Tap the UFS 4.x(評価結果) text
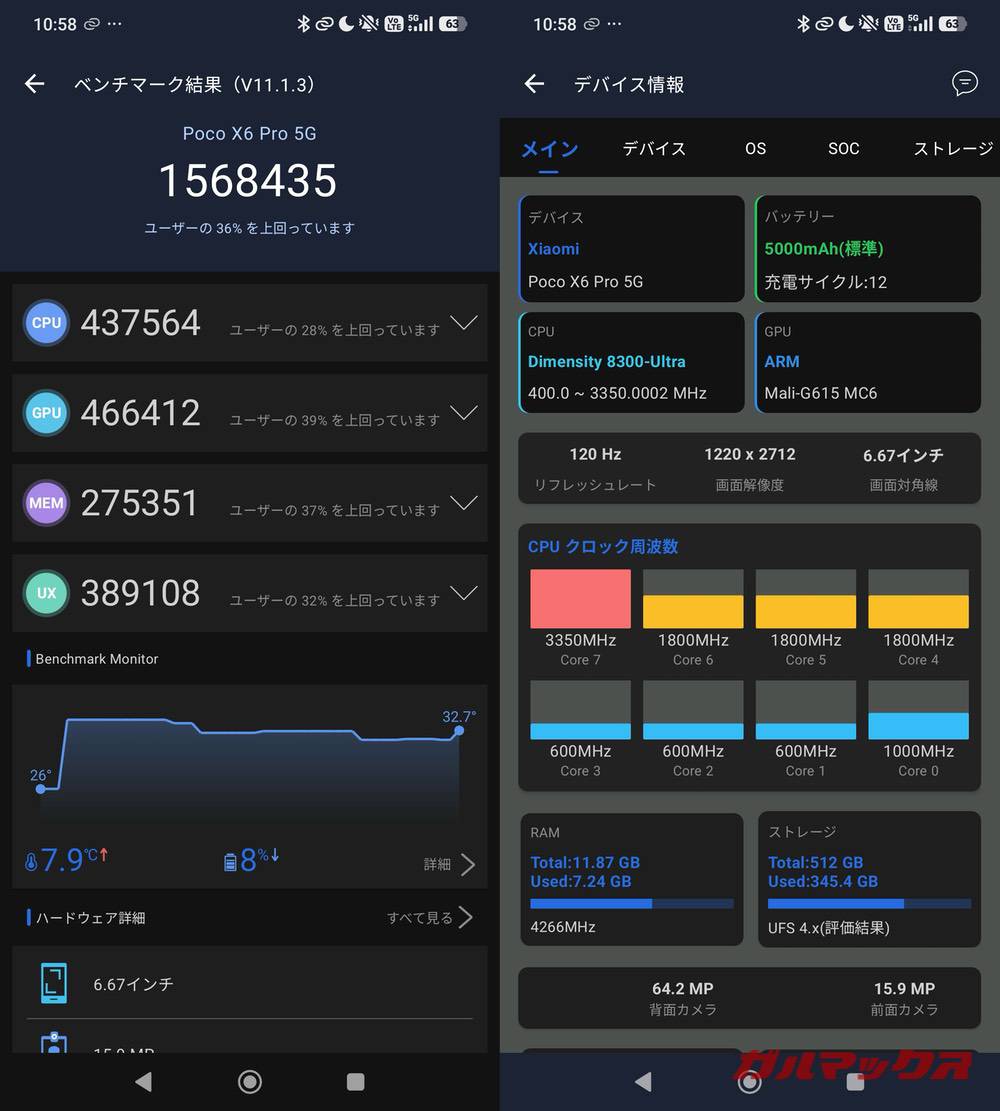 pos(828,927)
